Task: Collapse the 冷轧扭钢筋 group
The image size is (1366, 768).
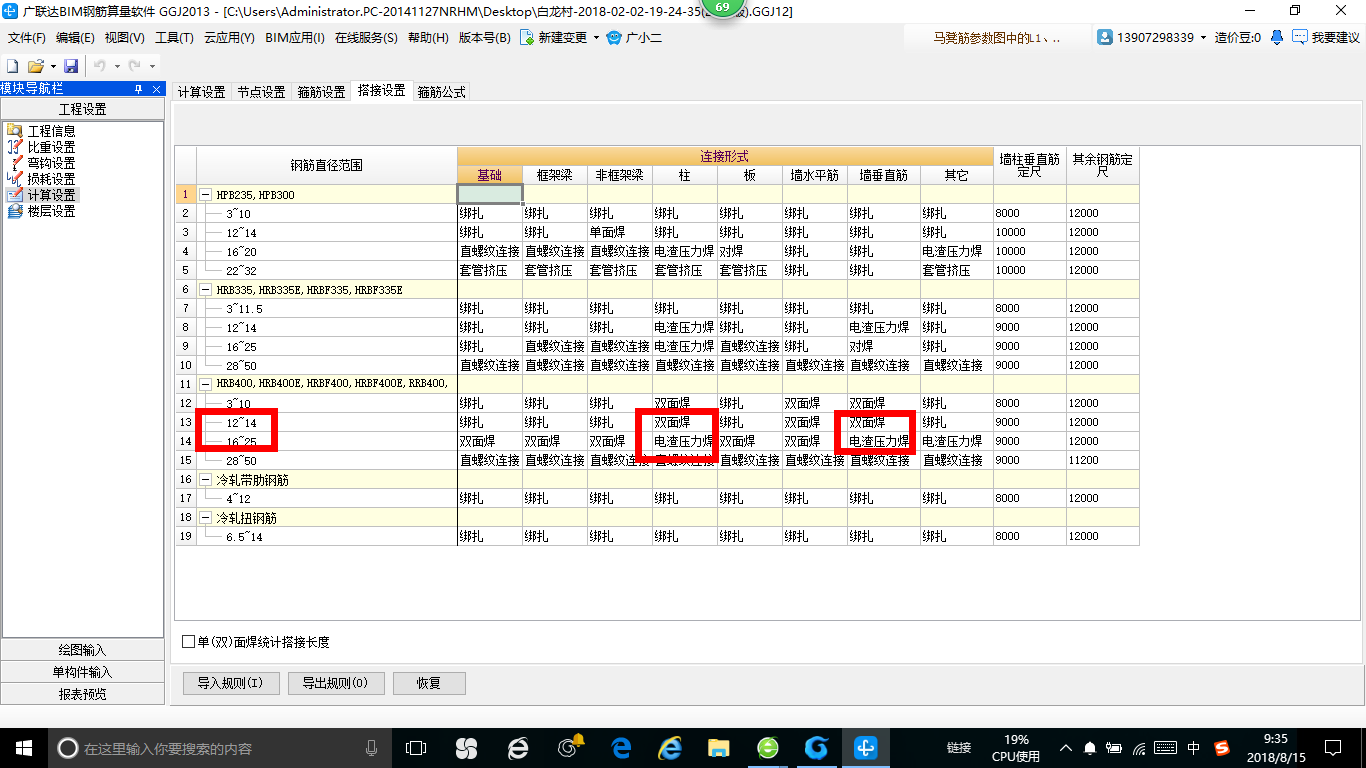Action: click(x=205, y=517)
